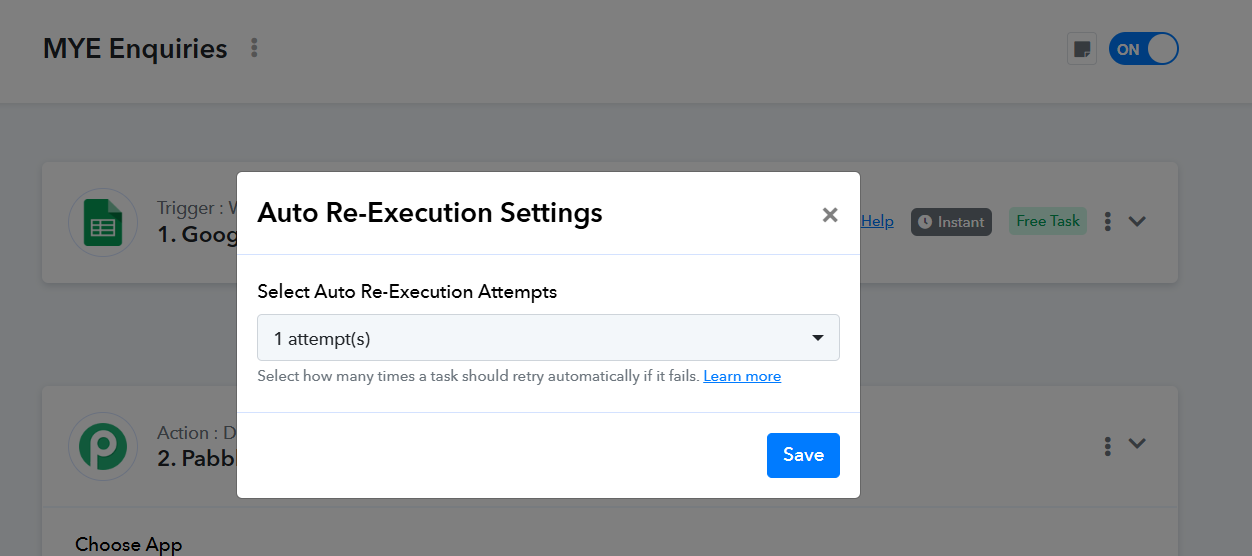Click the MYE Enquiries workflow name
This screenshot has width=1252, height=556.
click(135, 48)
